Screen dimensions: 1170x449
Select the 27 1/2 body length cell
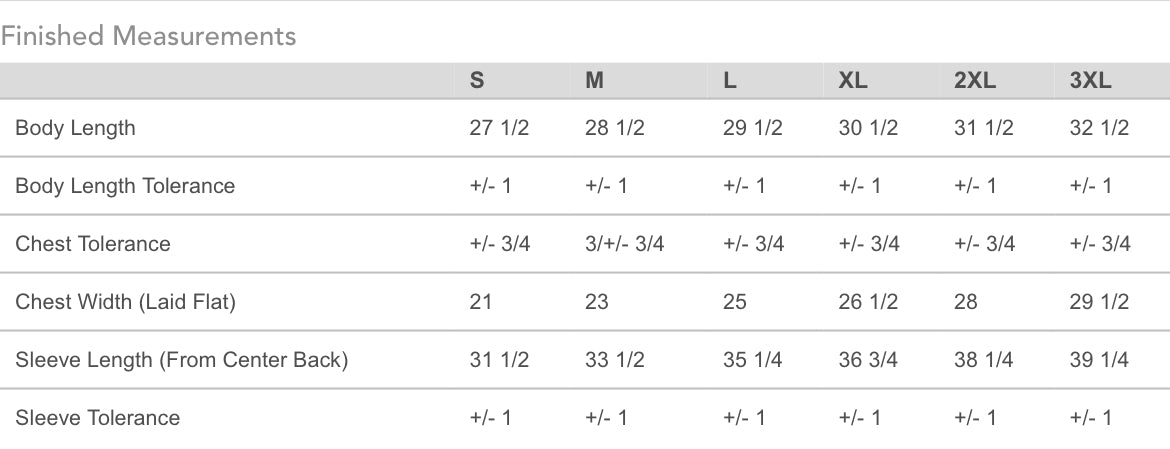tap(499, 128)
